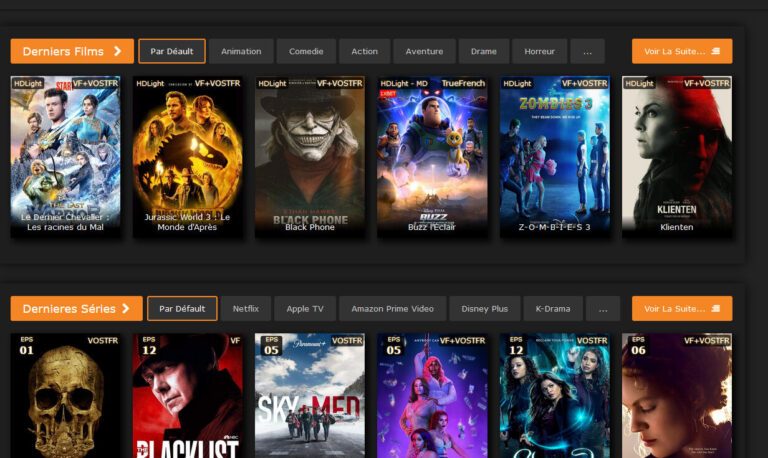Open golden skull series poster EPS 01

65,396
